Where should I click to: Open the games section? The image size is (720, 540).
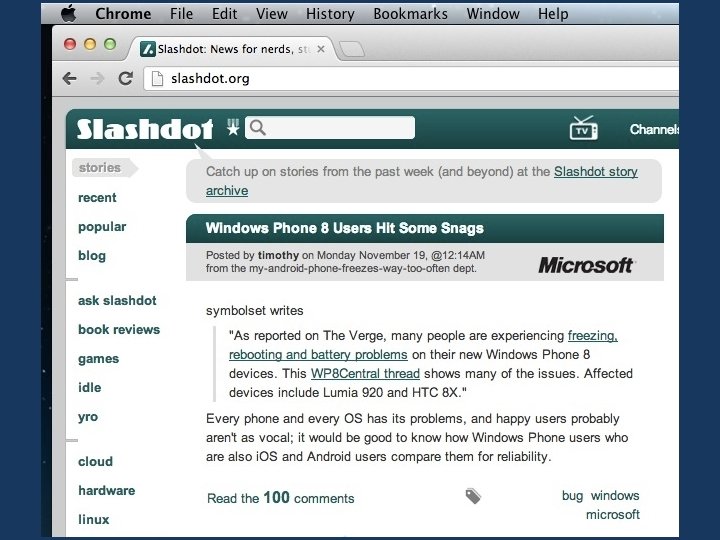click(98, 359)
